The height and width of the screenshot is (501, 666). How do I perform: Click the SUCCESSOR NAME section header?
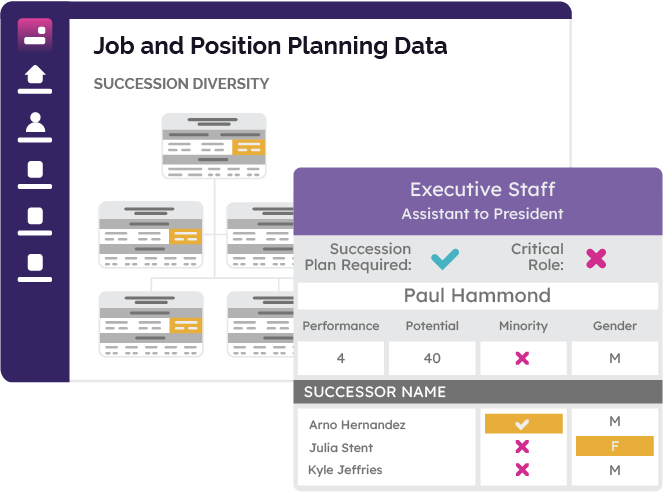click(x=478, y=391)
